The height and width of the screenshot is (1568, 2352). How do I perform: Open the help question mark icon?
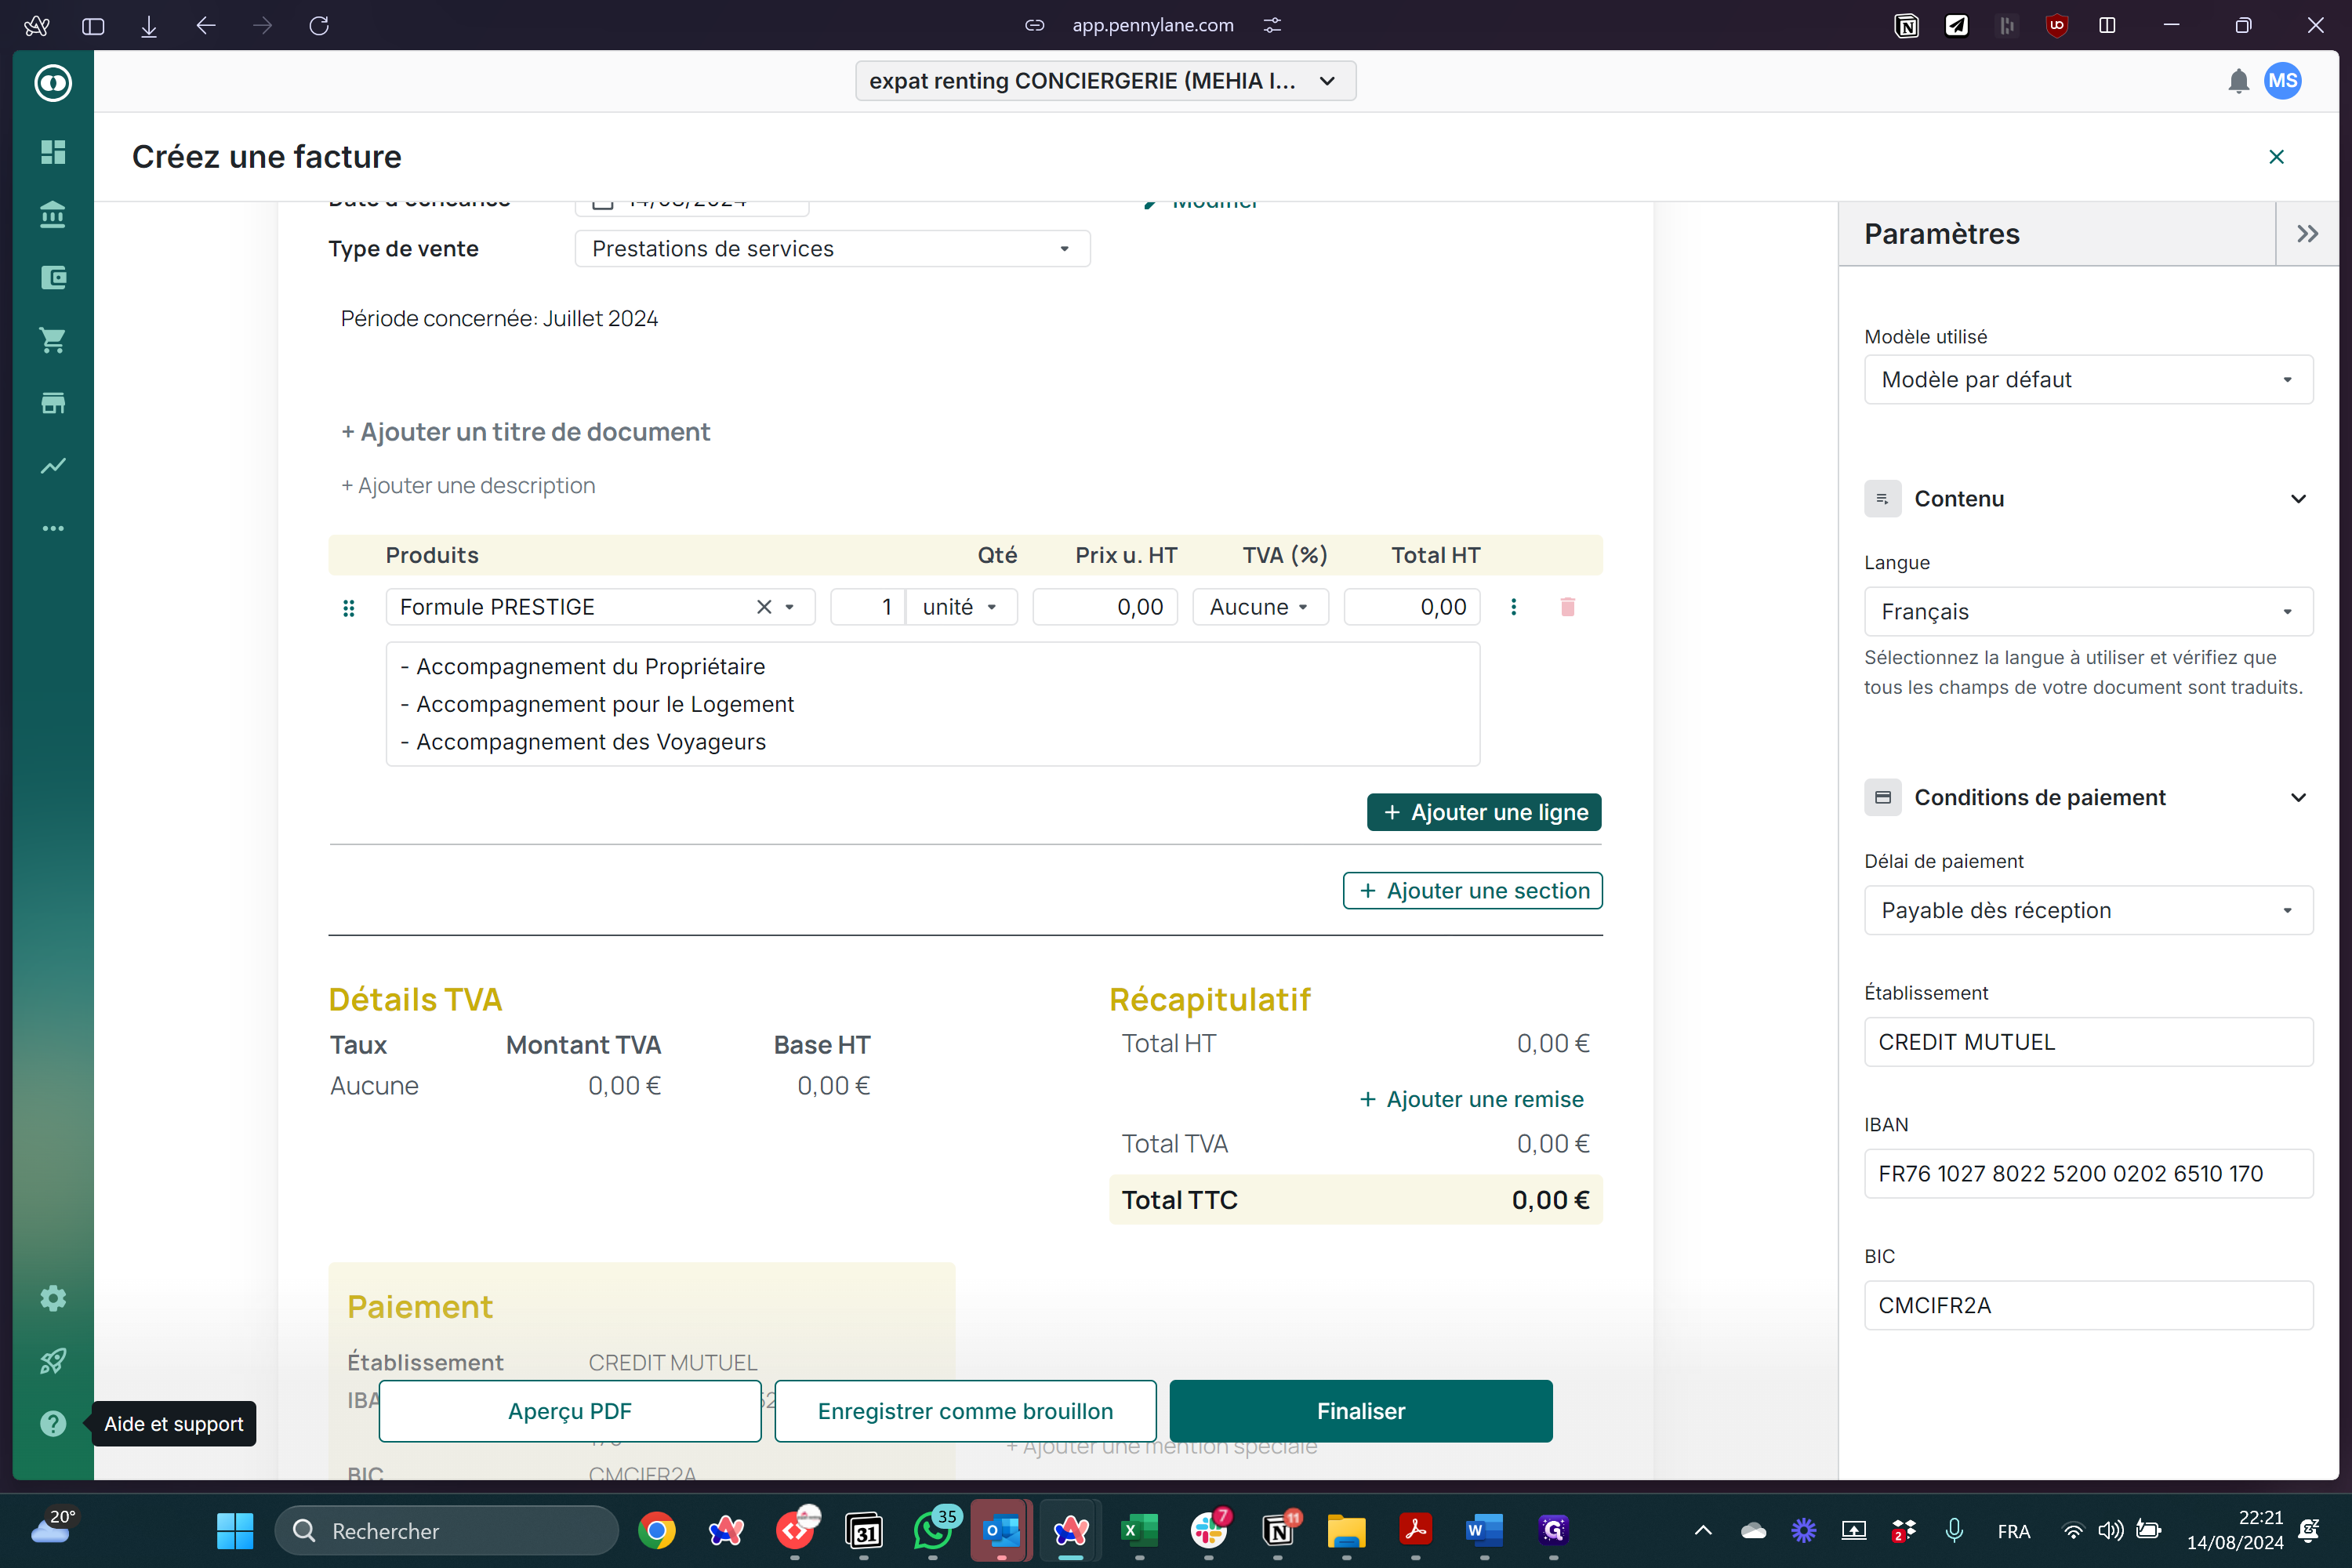(53, 1423)
